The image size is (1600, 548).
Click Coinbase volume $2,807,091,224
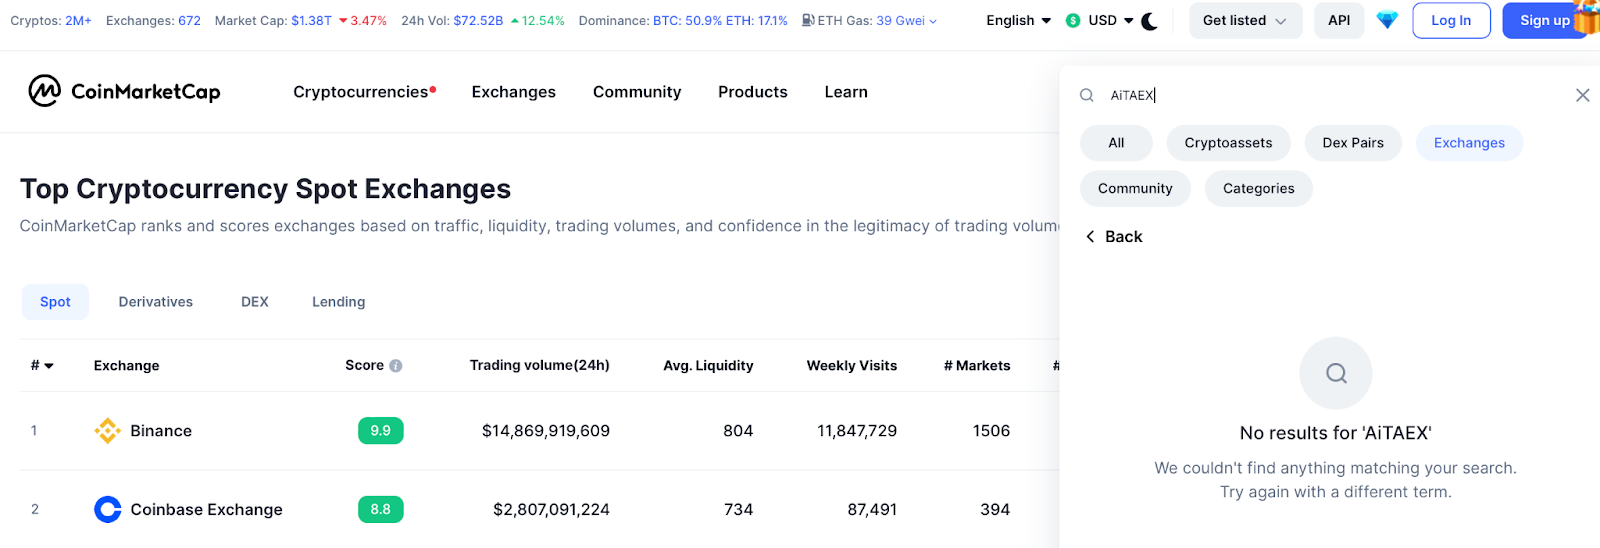click(x=551, y=510)
